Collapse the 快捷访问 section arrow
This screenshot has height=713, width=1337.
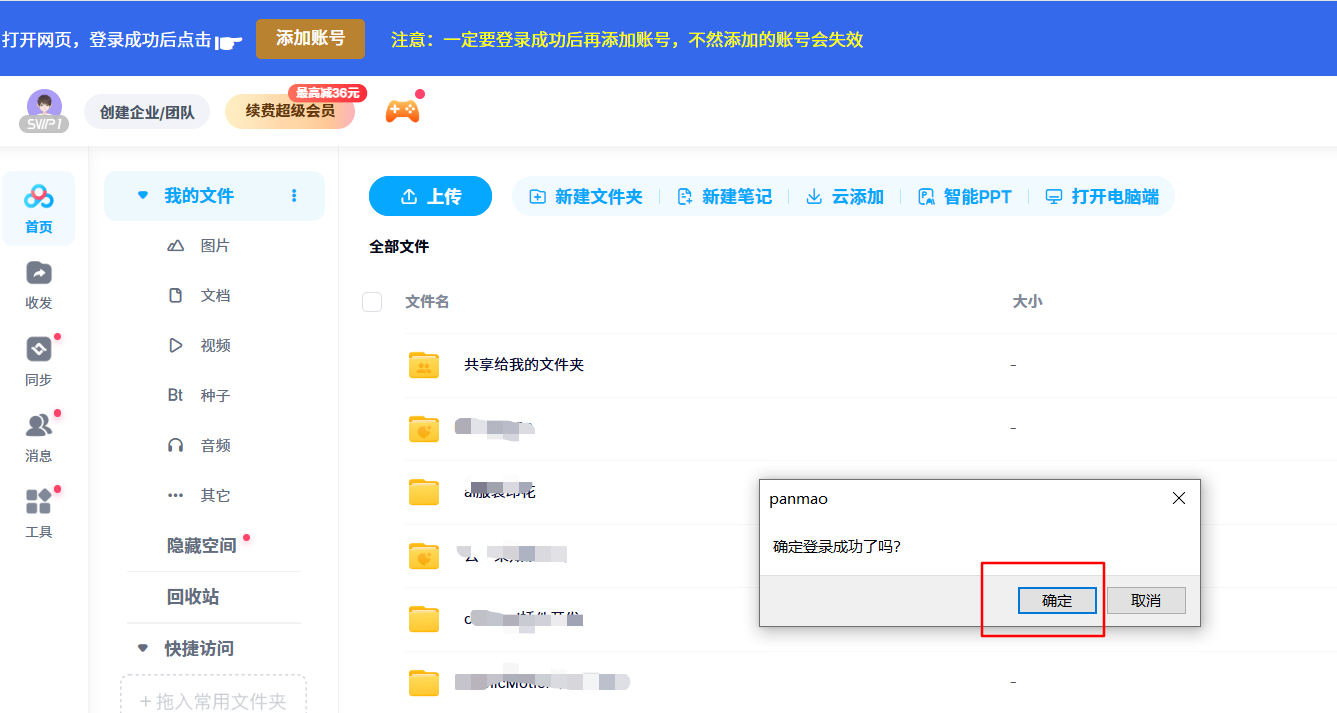coord(143,649)
